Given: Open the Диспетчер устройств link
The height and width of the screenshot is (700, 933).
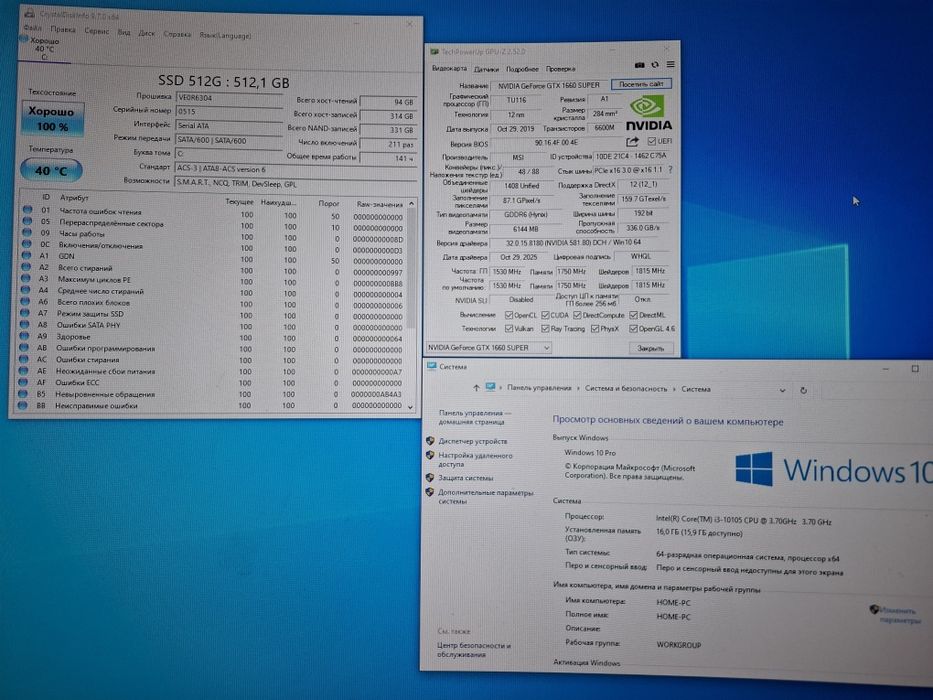Looking at the screenshot, I should coord(472,441).
